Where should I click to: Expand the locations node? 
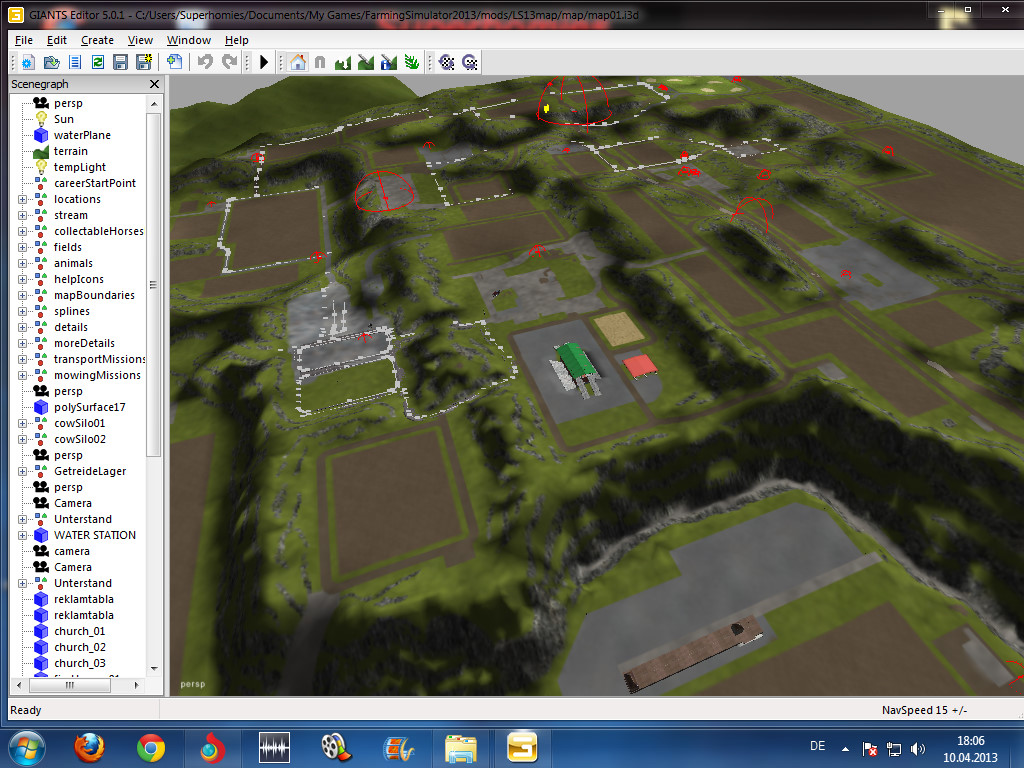pyautogui.click(x=22, y=199)
